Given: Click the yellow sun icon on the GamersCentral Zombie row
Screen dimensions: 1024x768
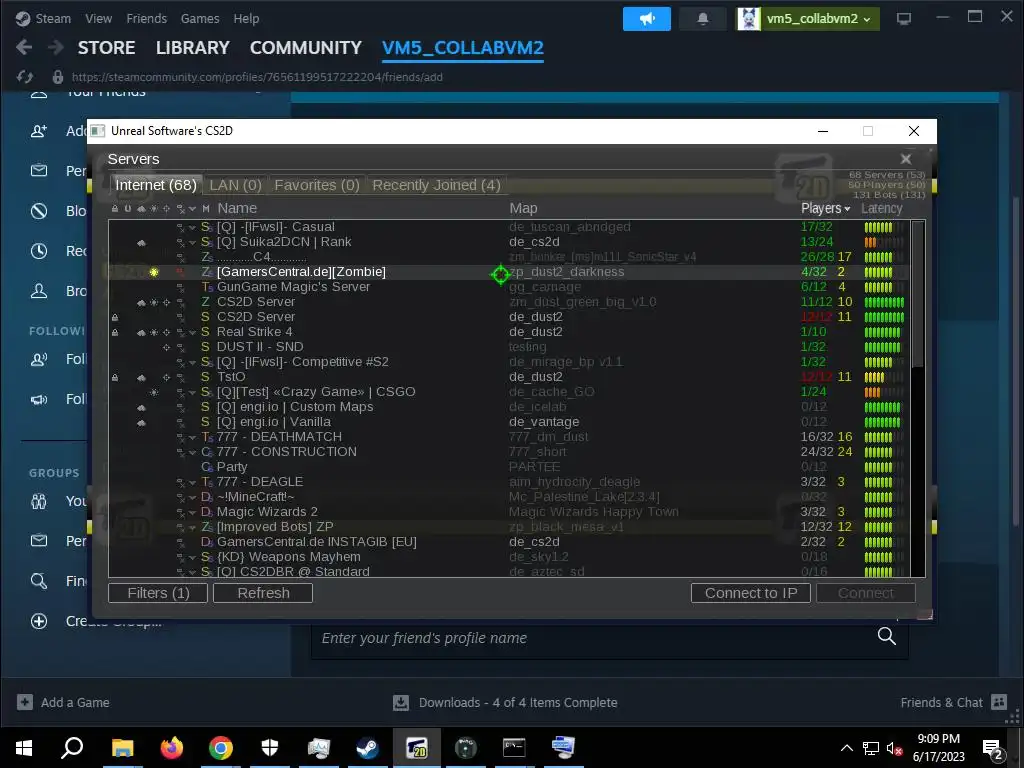Looking at the screenshot, I should pyautogui.click(x=154, y=272).
